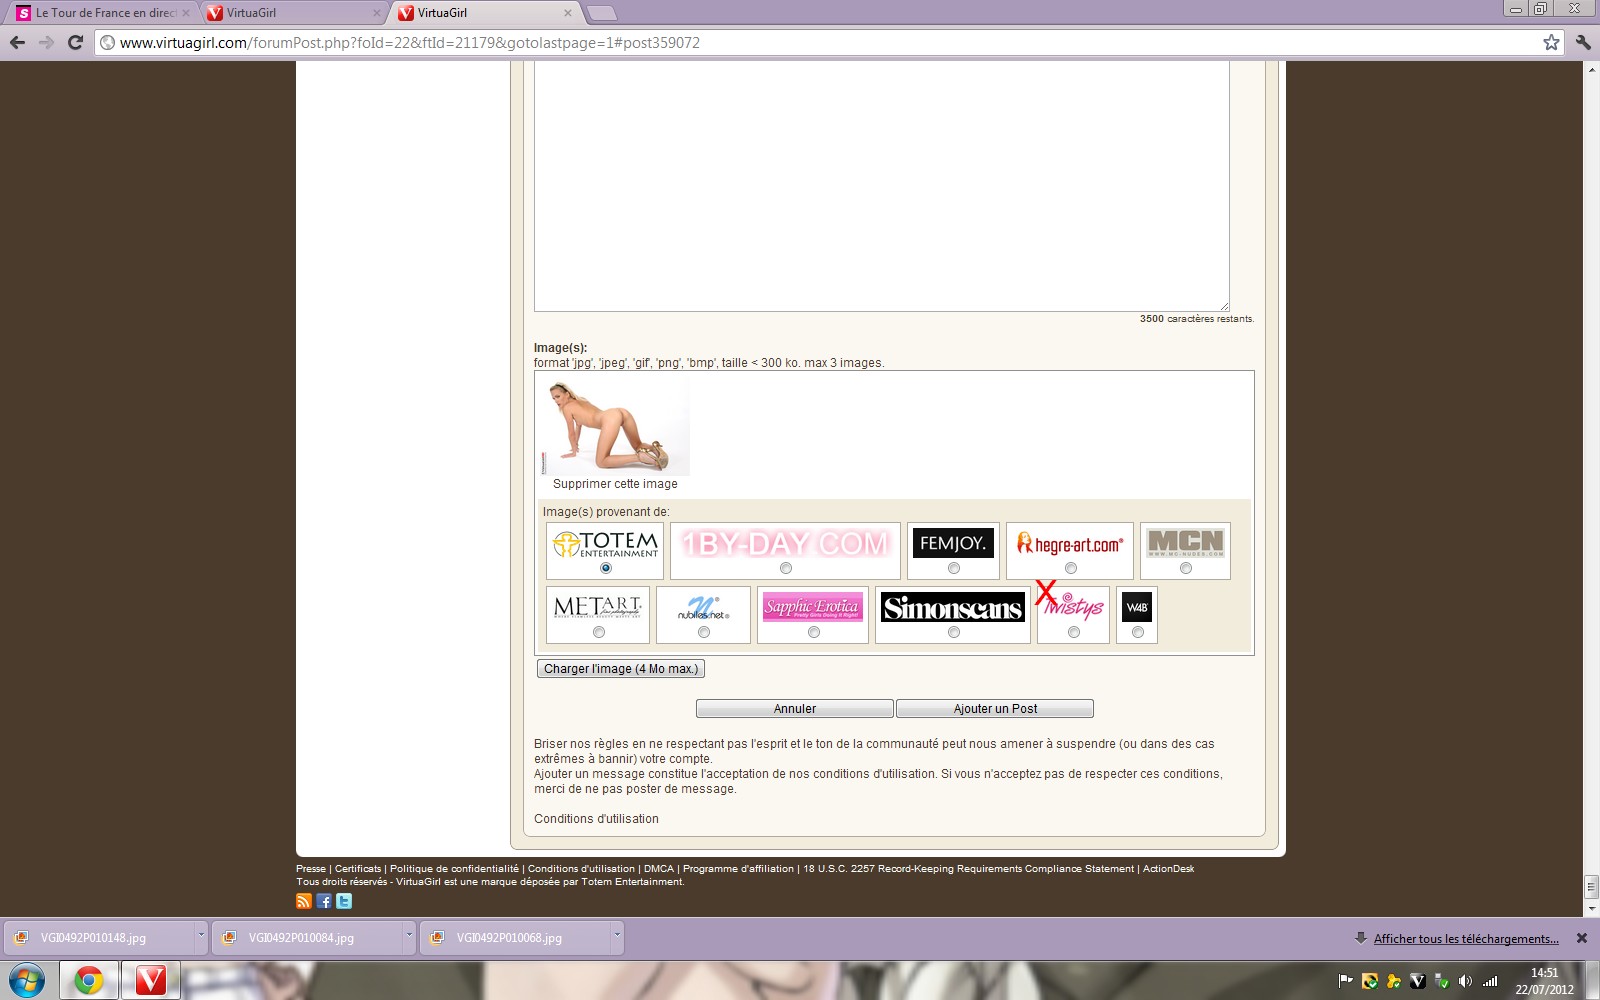
Task: Expand dropdown for VGI0492P010084.jpg download
Action: click(409, 936)
